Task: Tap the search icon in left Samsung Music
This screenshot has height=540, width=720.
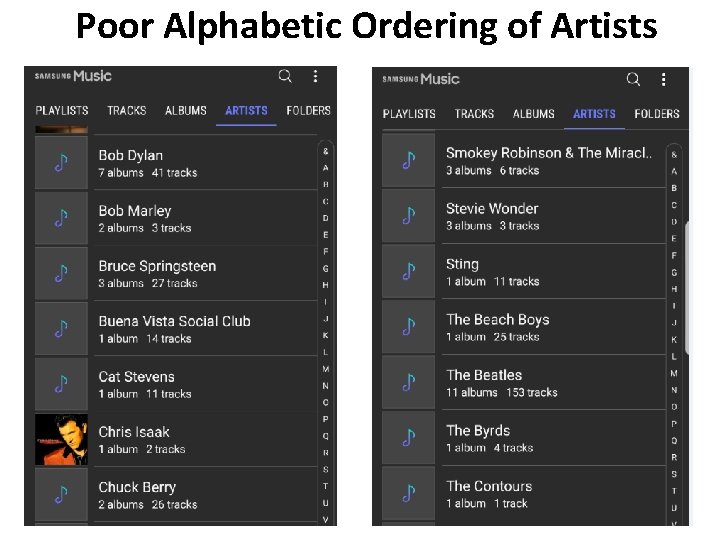Action: click(285, 76)
